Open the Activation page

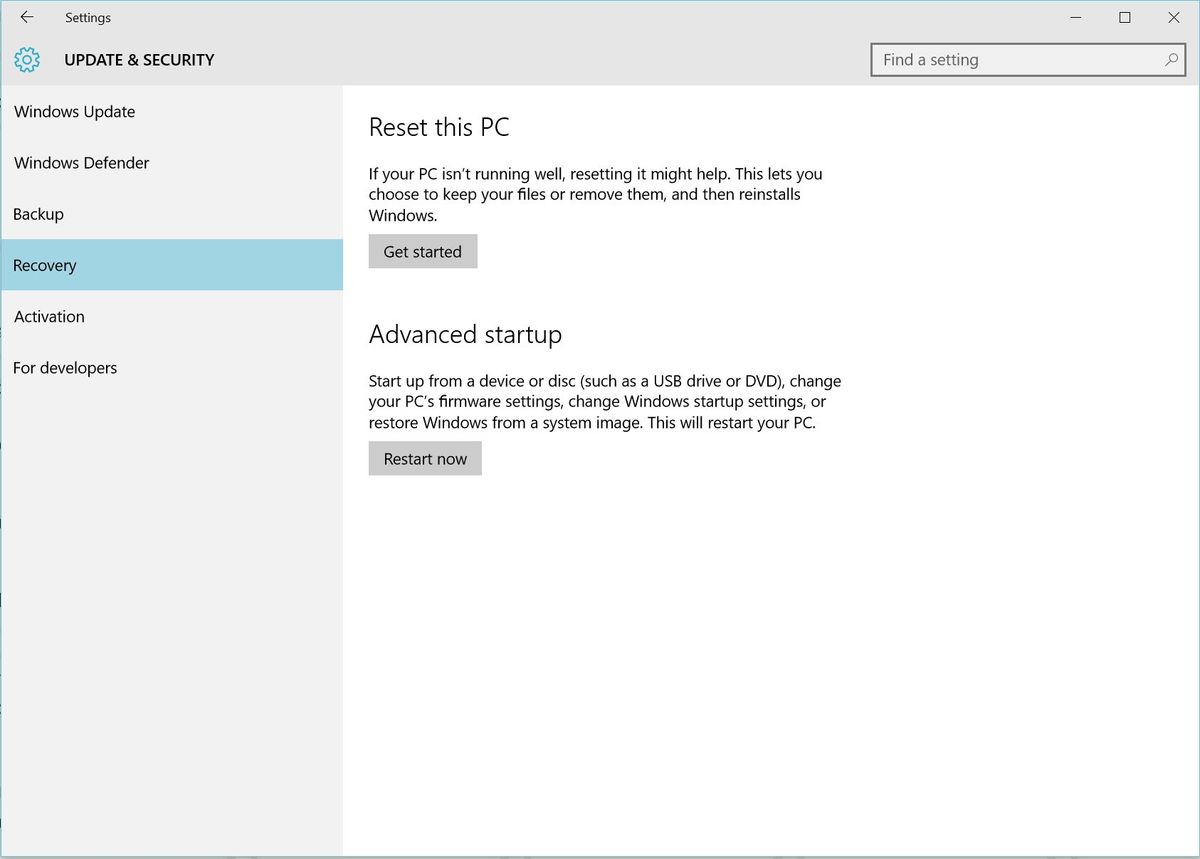coord(49,316)
